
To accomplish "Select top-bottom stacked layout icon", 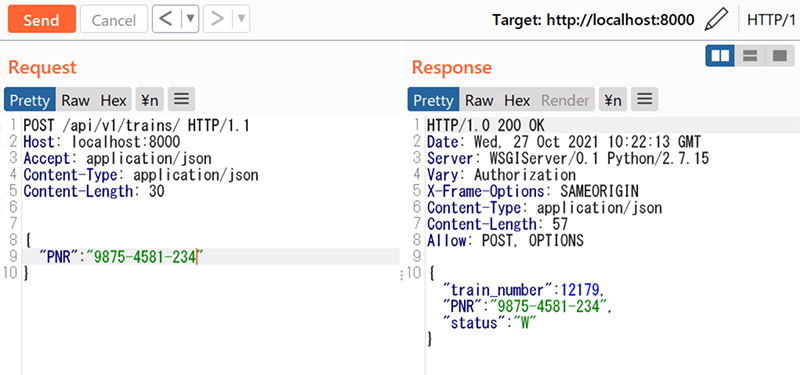I will click(x=749, y=56).
